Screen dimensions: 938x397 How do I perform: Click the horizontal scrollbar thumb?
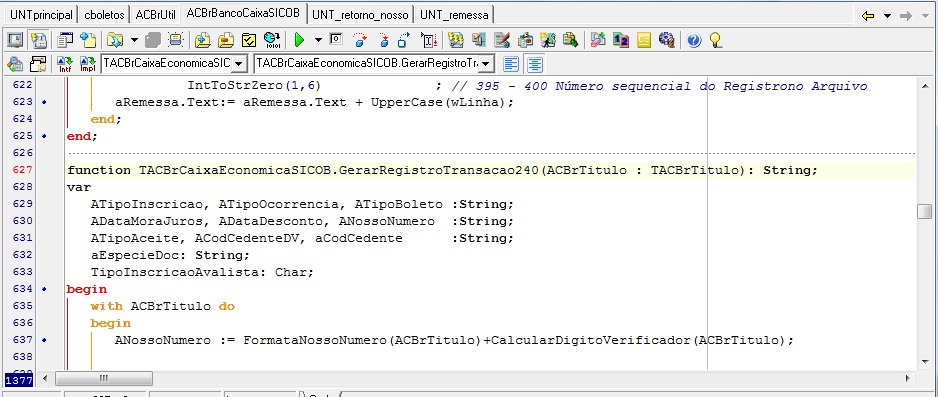104,378
